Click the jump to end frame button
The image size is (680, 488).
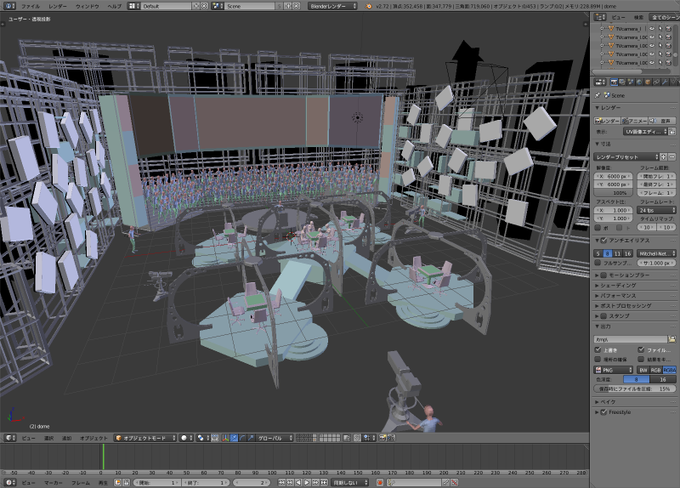pyautogui.click(x=324, y=482)
